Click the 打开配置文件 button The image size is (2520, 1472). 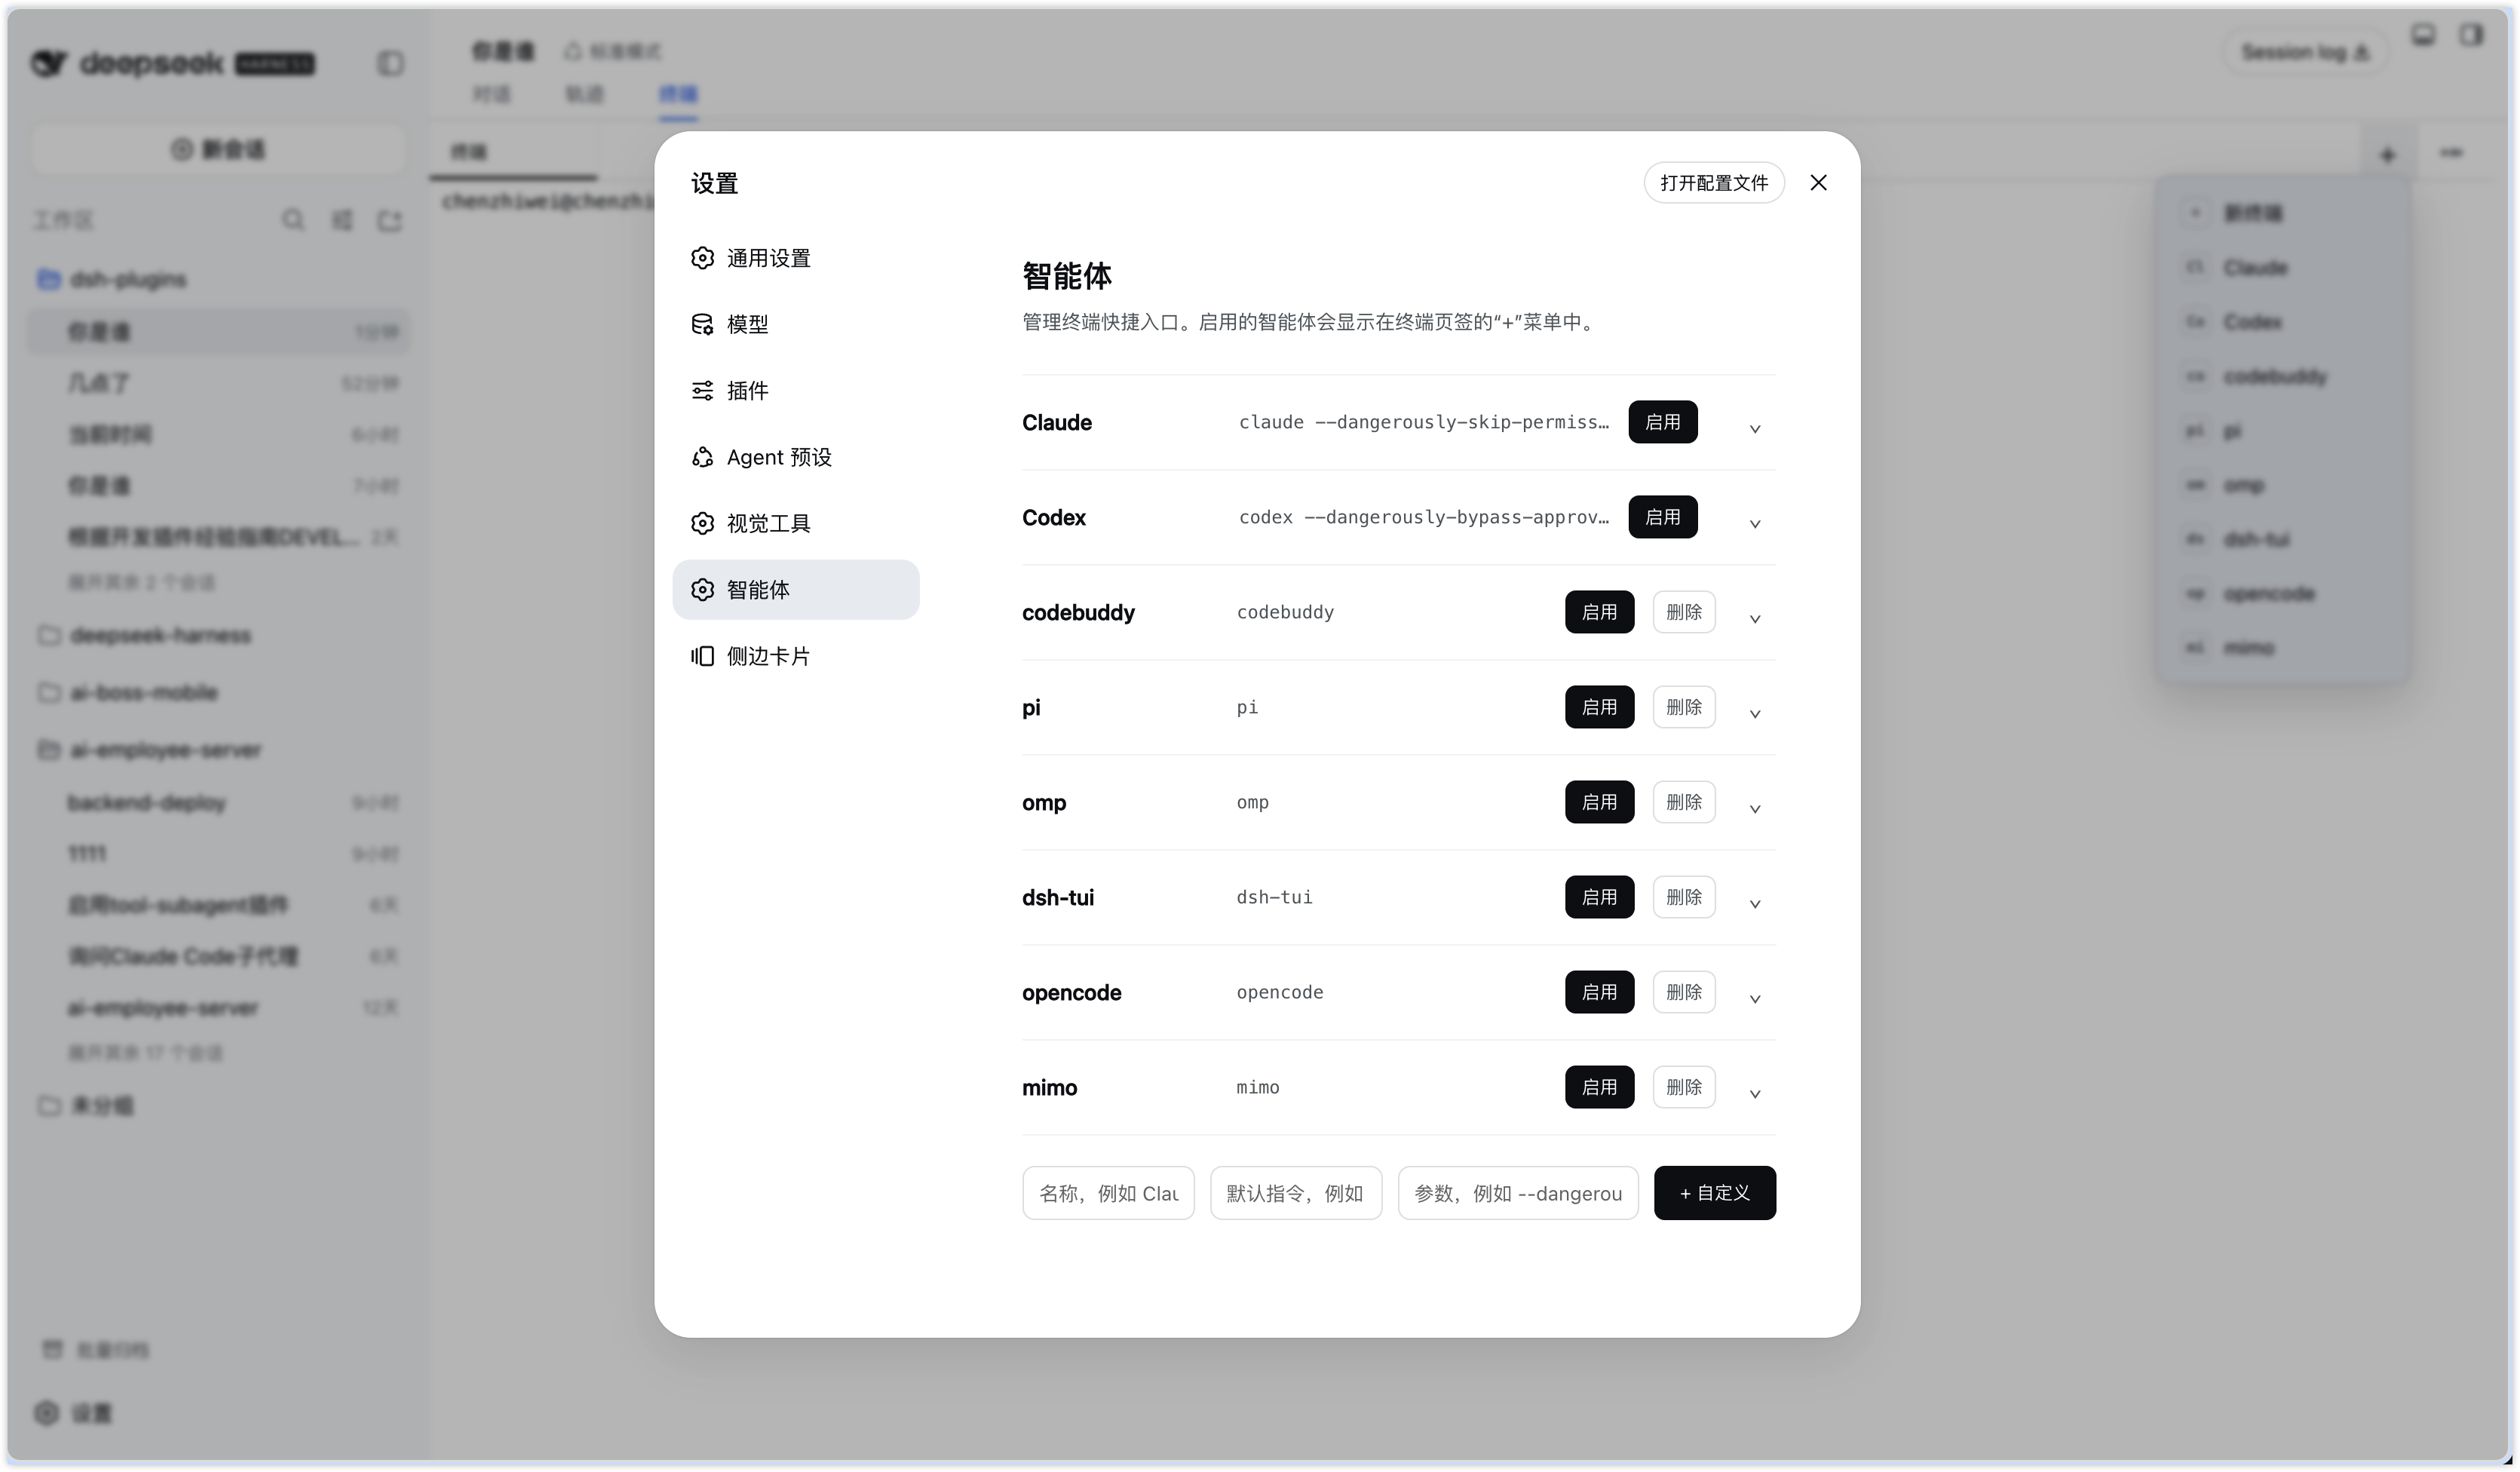pos(1714,182)
